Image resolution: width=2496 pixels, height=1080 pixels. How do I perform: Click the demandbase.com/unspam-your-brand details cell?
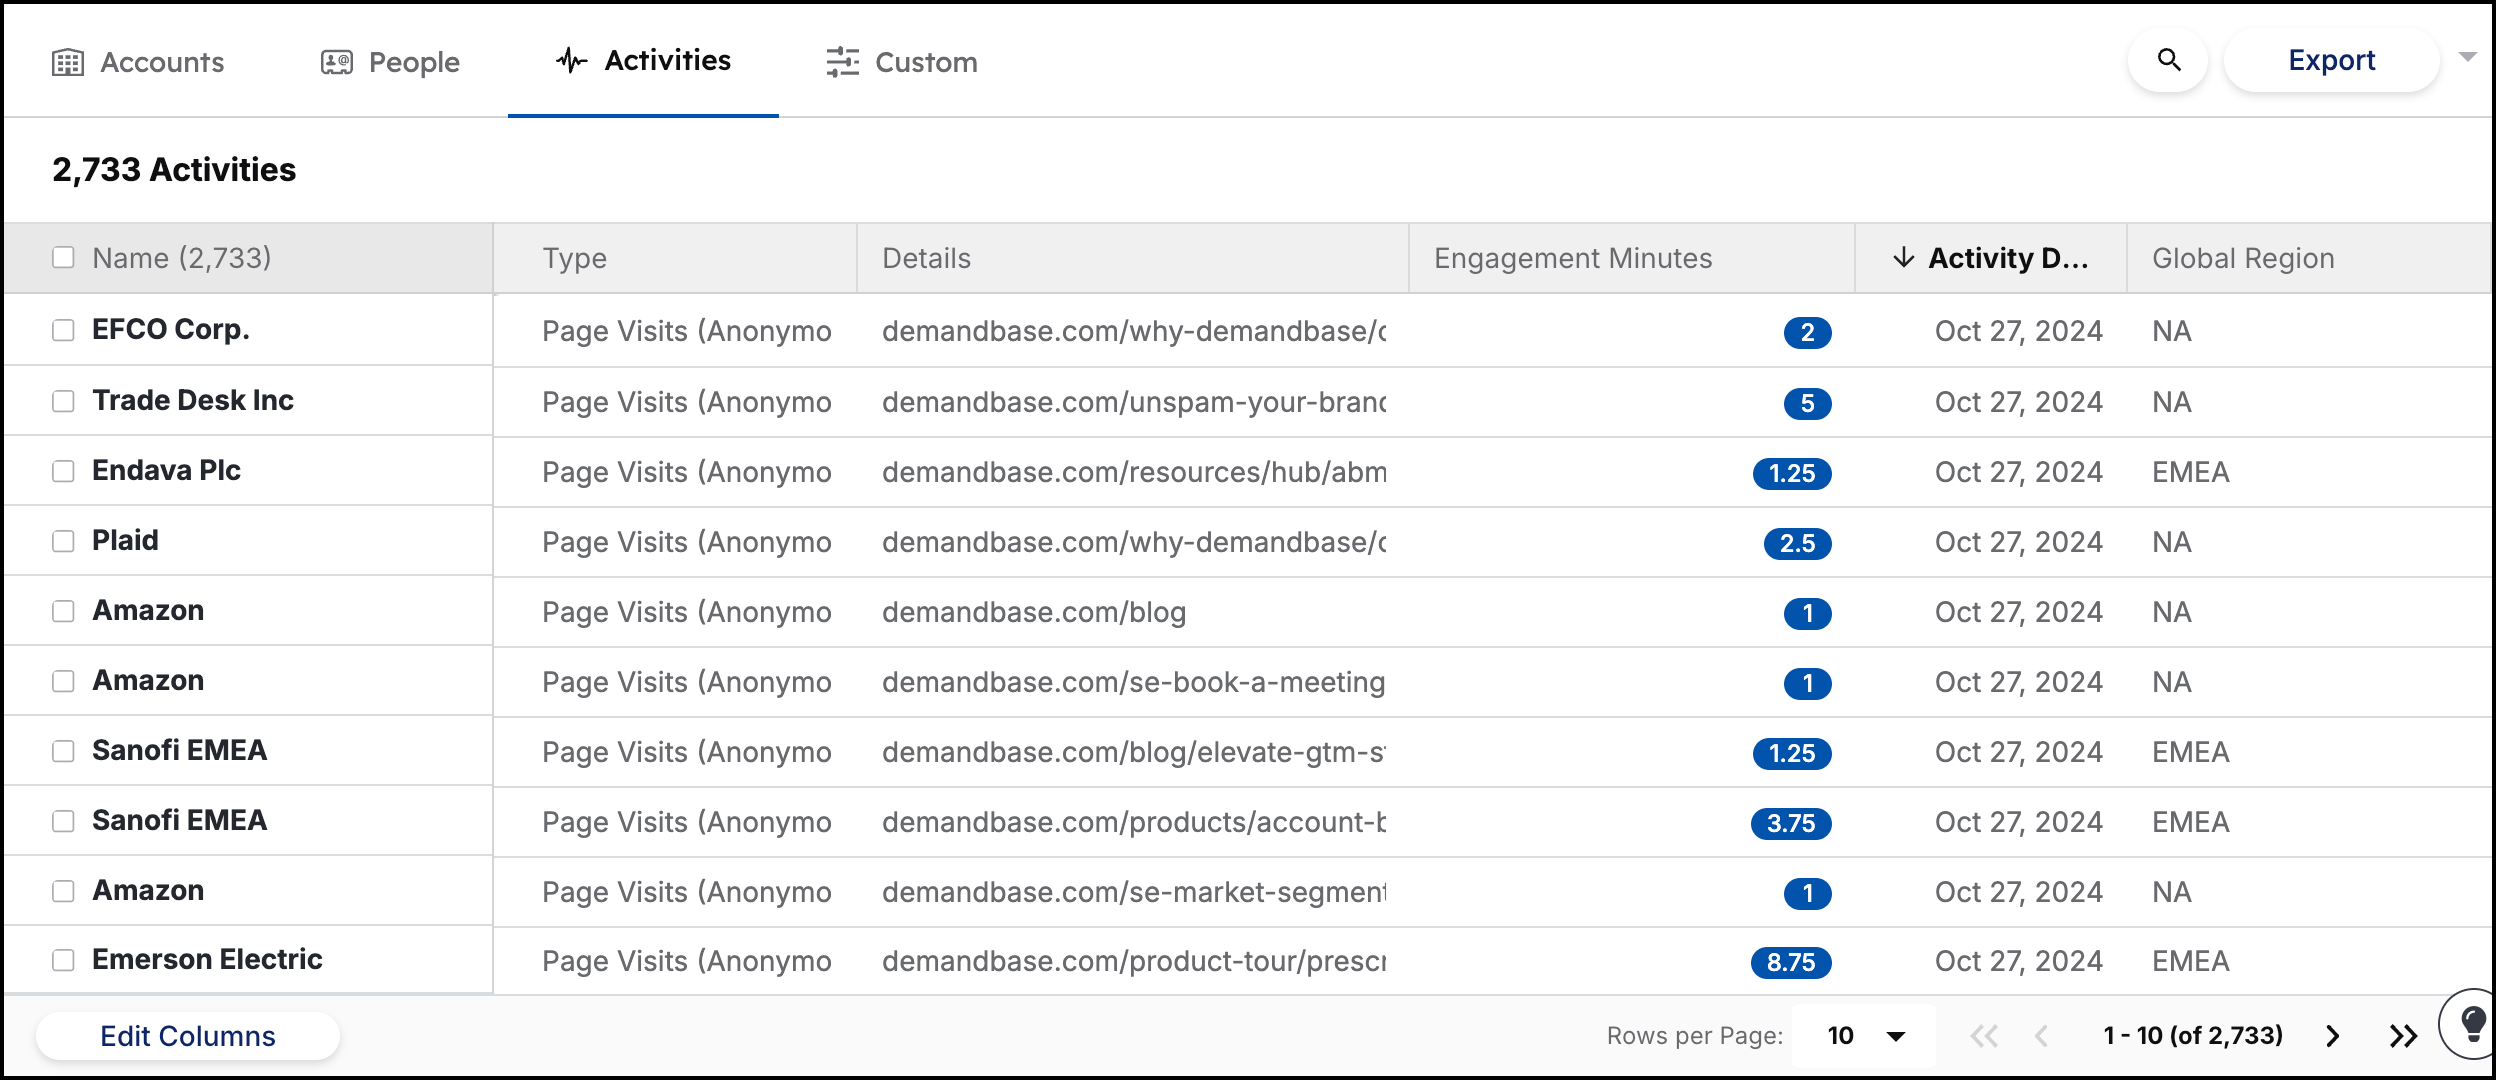point(1133,402)
